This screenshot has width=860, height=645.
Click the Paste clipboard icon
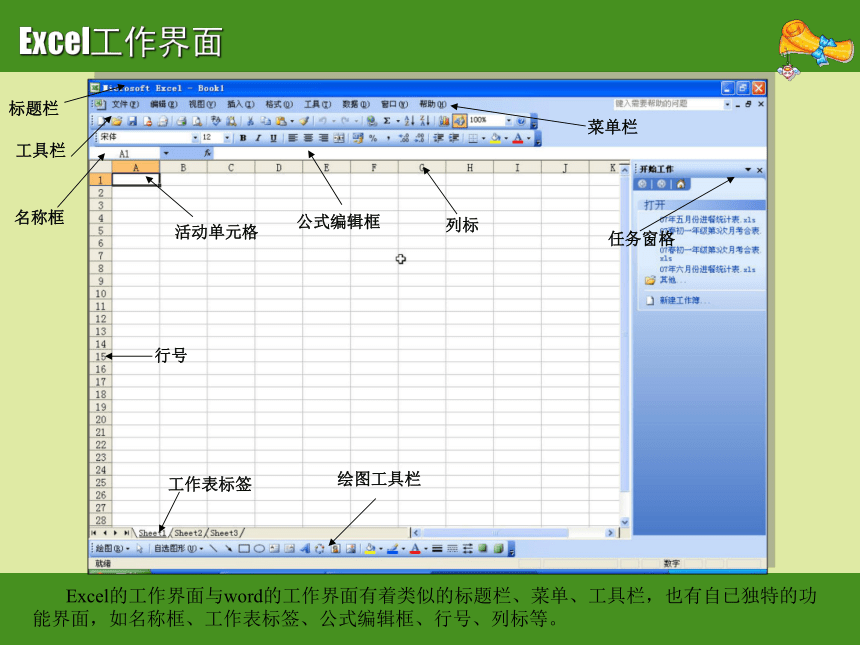click(281, 121)
